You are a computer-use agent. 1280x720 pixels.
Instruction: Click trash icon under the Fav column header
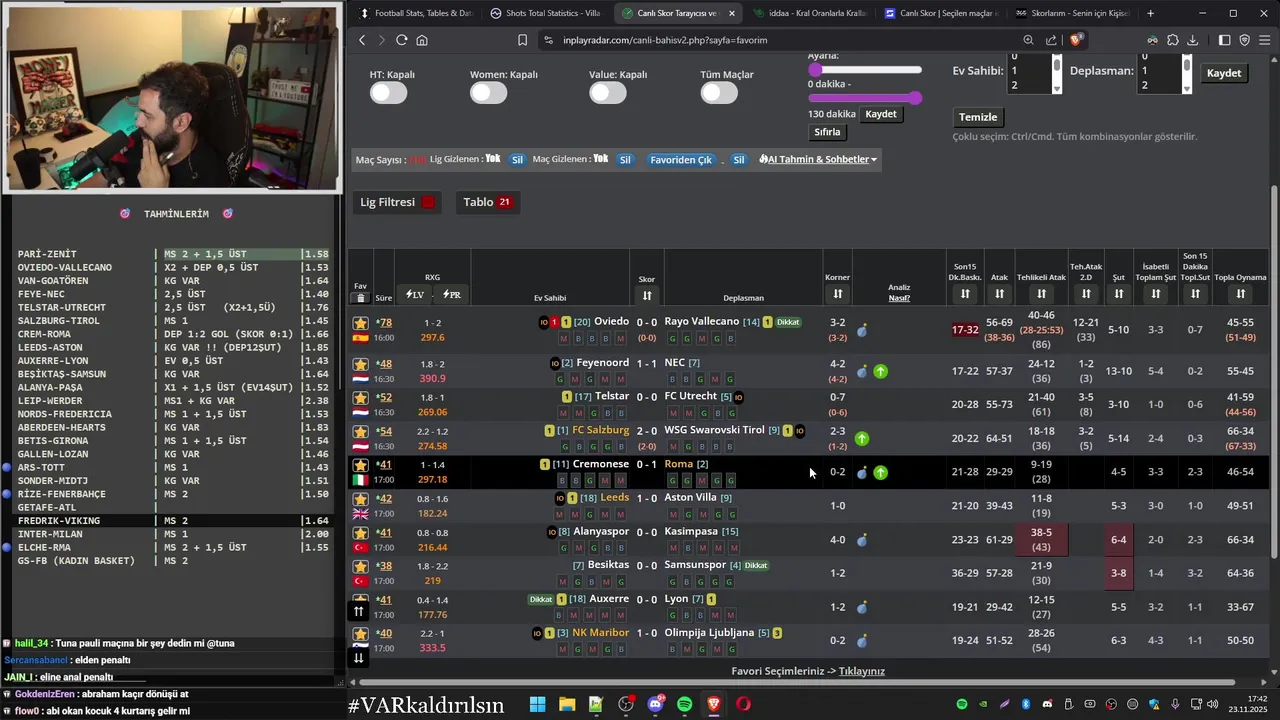[x=361, y=298]
